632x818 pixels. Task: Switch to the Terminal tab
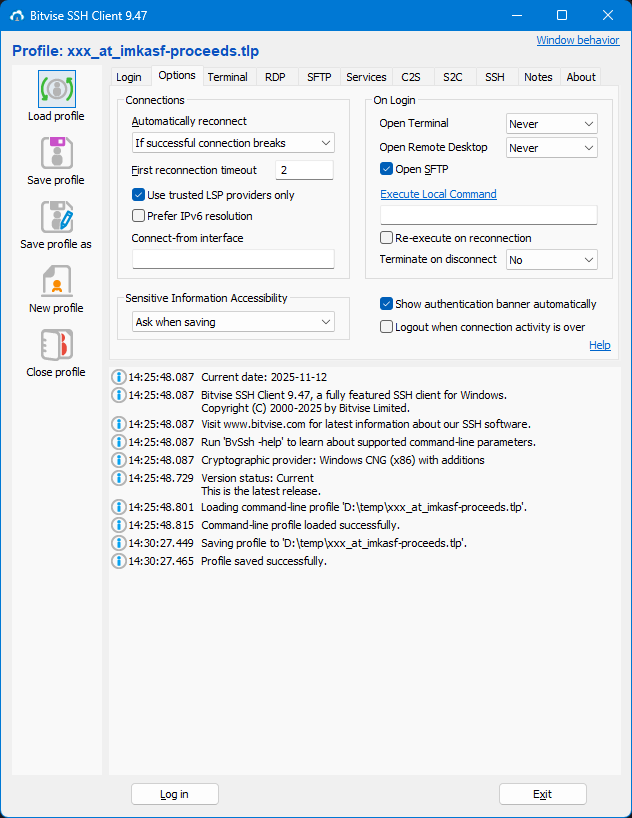[x=228, y=77]
